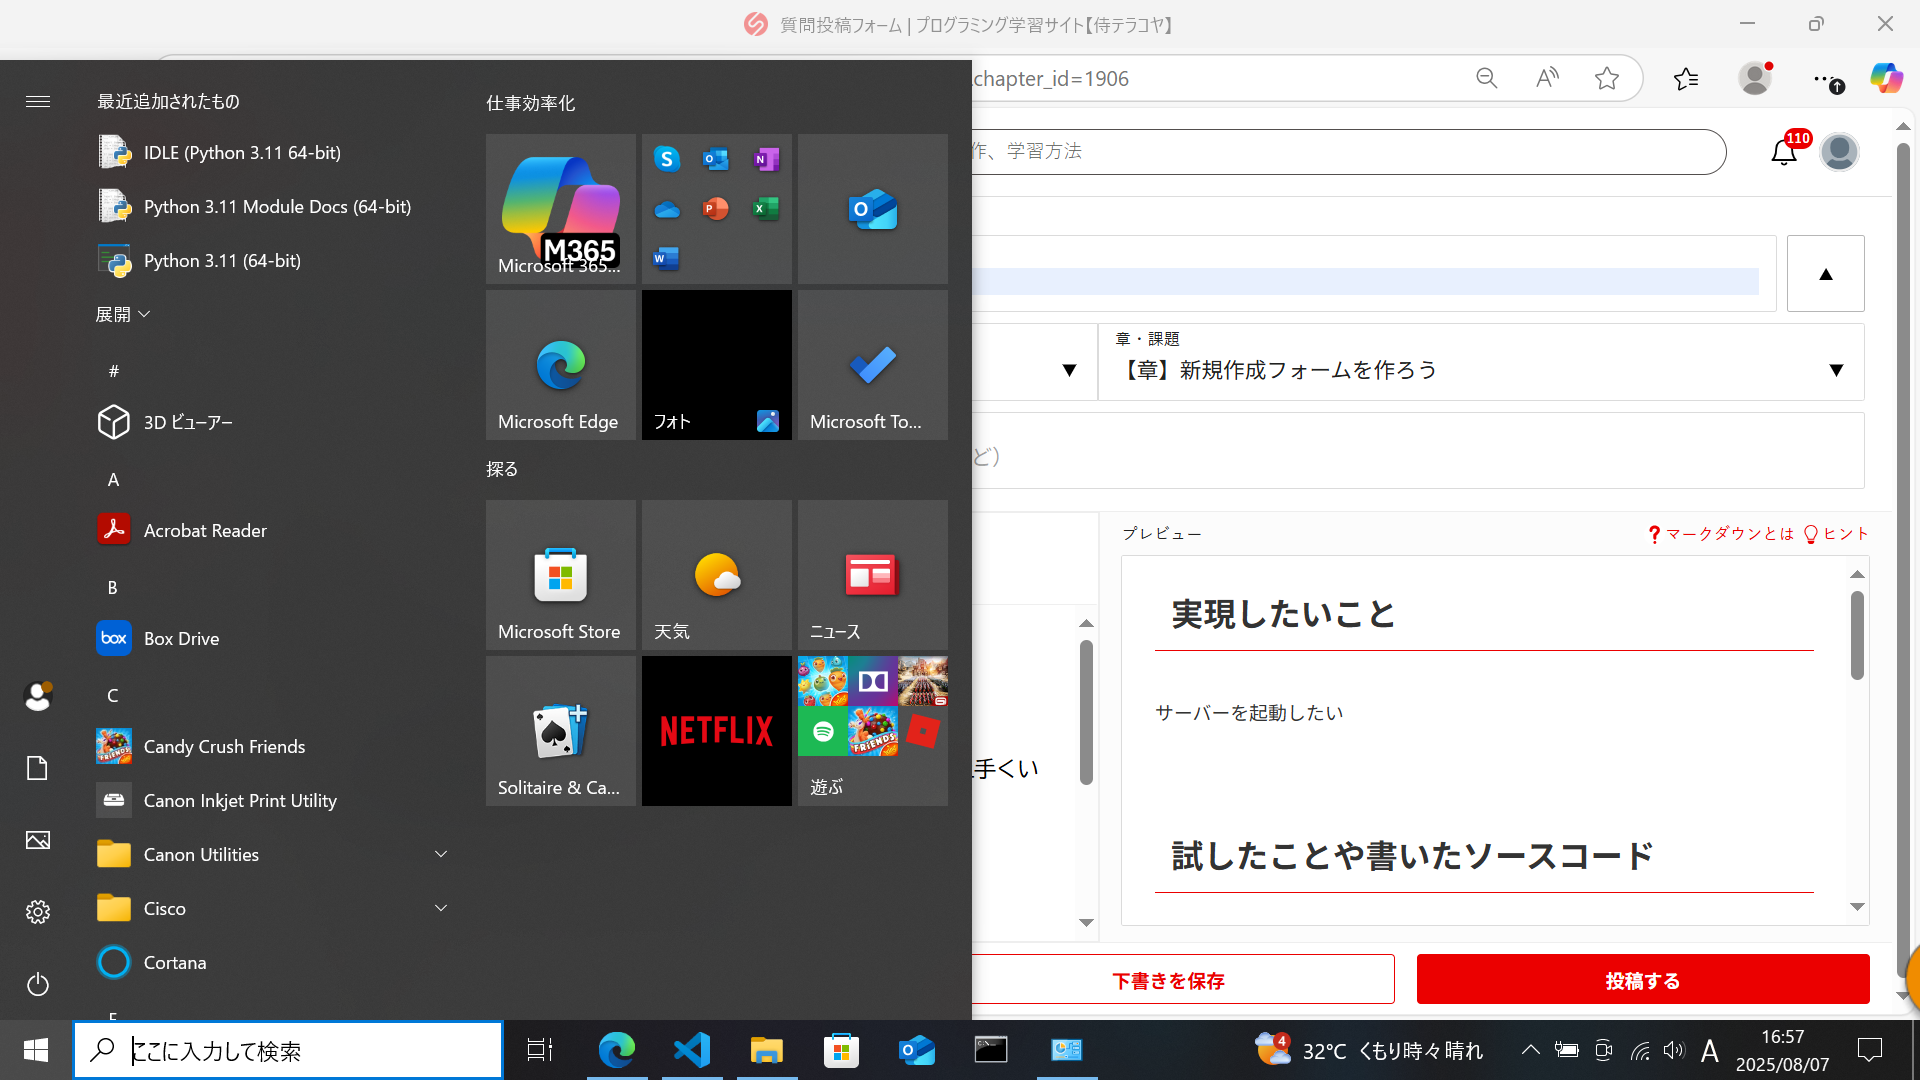Click taskbar search box
Image resolution: width=1920 pixels, height=1080 pixels.
[288, 1050]
